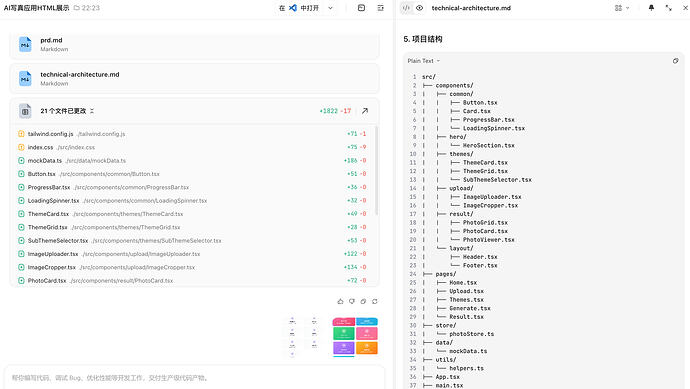This screenshot has width=690, height=389.
Task: Click the chat message input field
Action: coord(194,378)
